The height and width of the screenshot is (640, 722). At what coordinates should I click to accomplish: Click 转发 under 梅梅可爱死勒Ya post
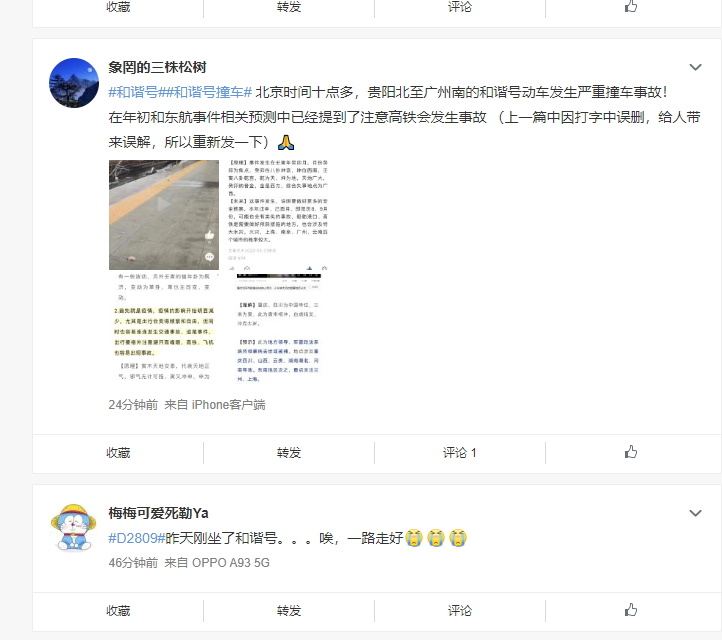(x=289, y=611)
